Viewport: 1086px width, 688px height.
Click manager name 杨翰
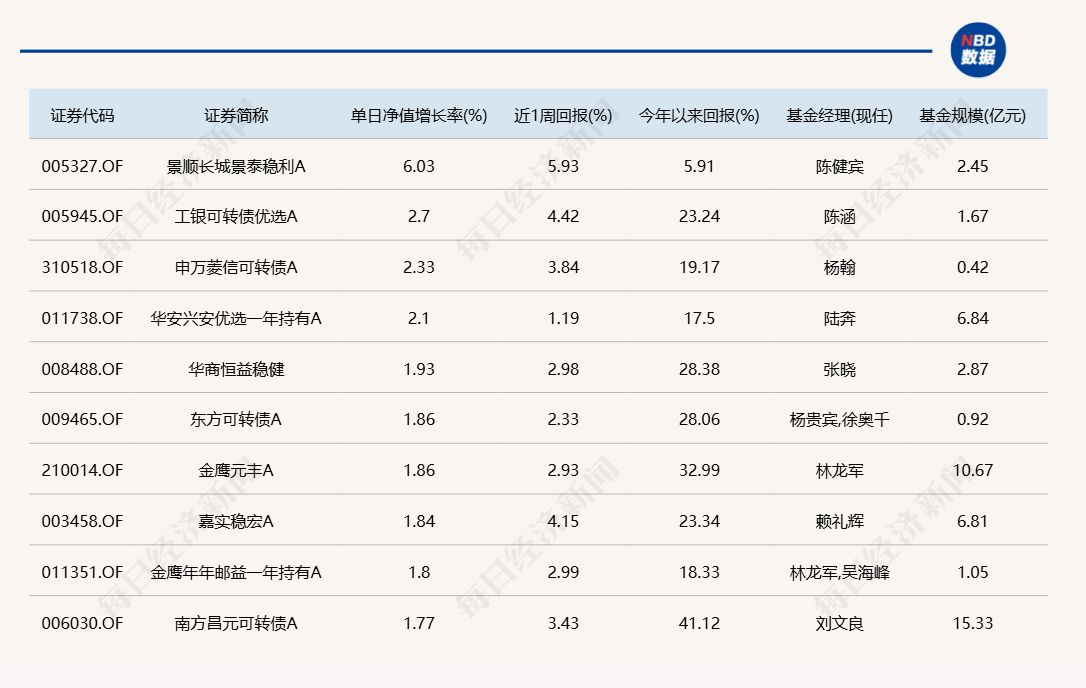pos(839,267)
